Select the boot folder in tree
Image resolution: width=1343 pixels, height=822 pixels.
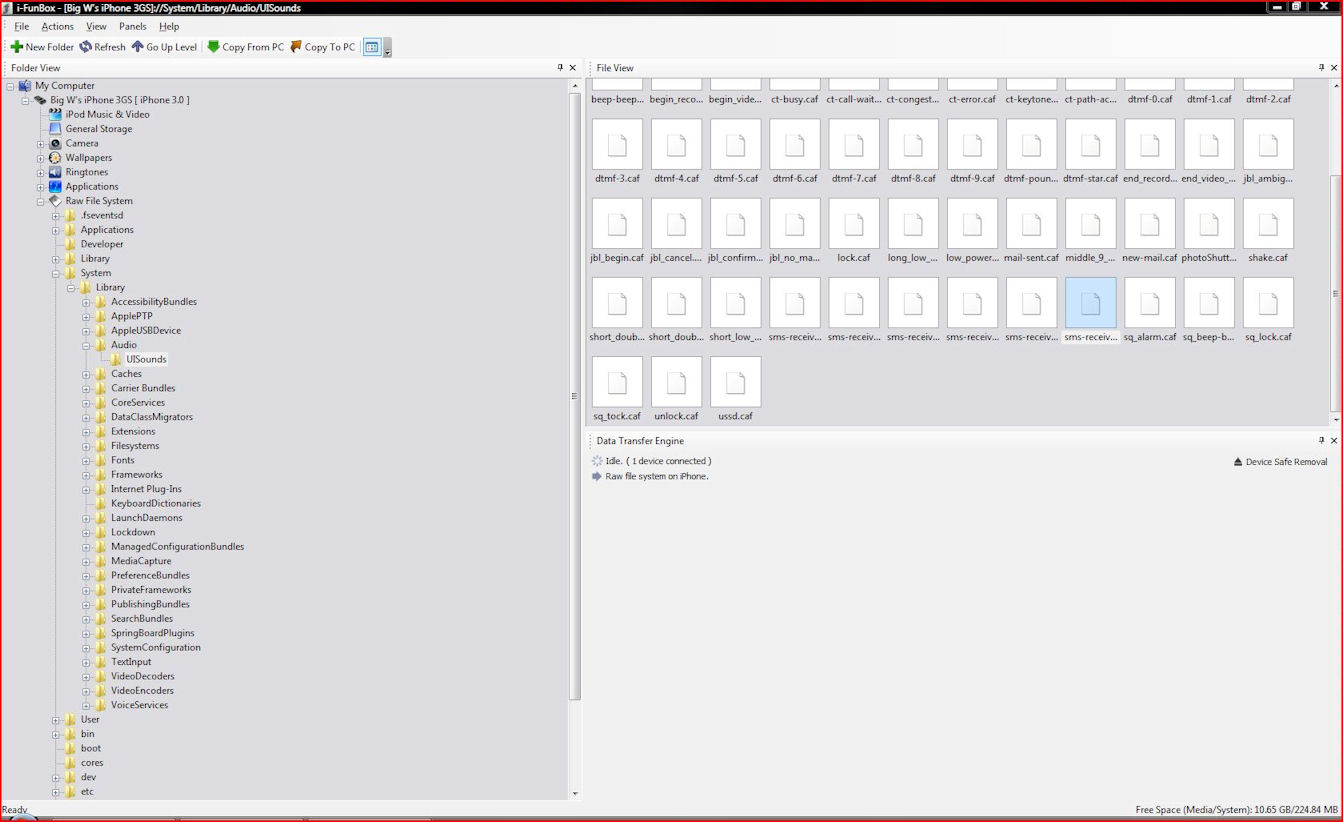[91, 748]
